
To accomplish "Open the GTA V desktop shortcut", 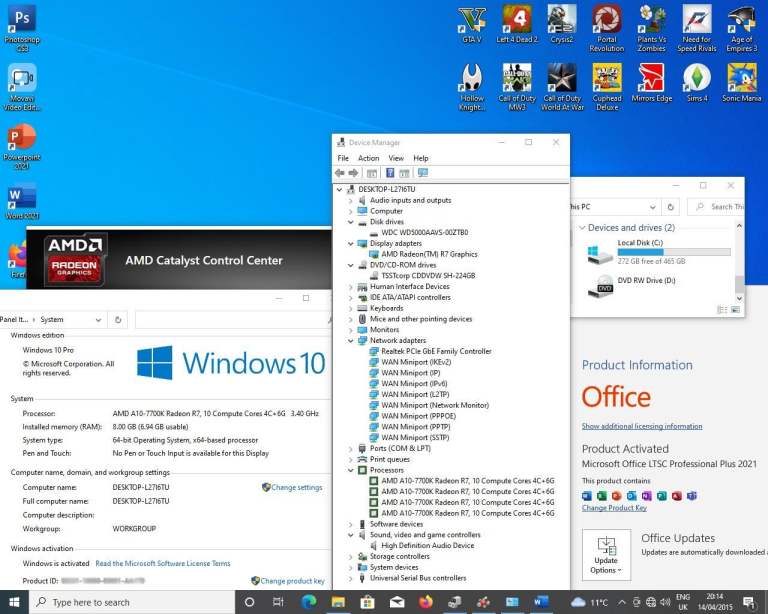I will click(471, 24).
